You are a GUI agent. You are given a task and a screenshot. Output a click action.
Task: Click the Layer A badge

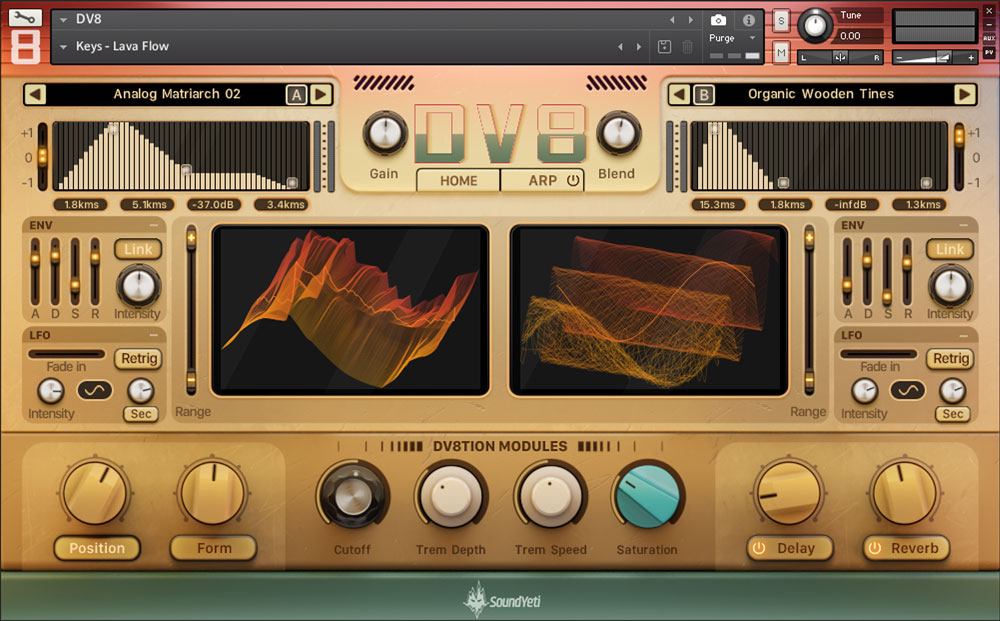pyautogui.click(x=296, y=95)
